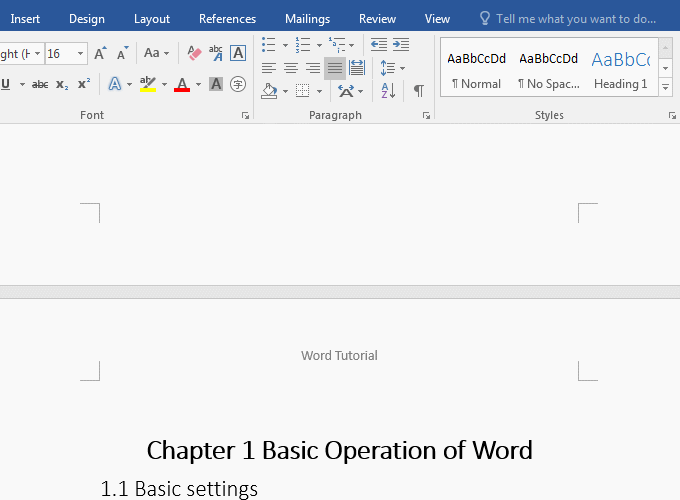Click the Decrease Indent icon
This screenshot has height=500, width=680.
click(x=379, y=45)
